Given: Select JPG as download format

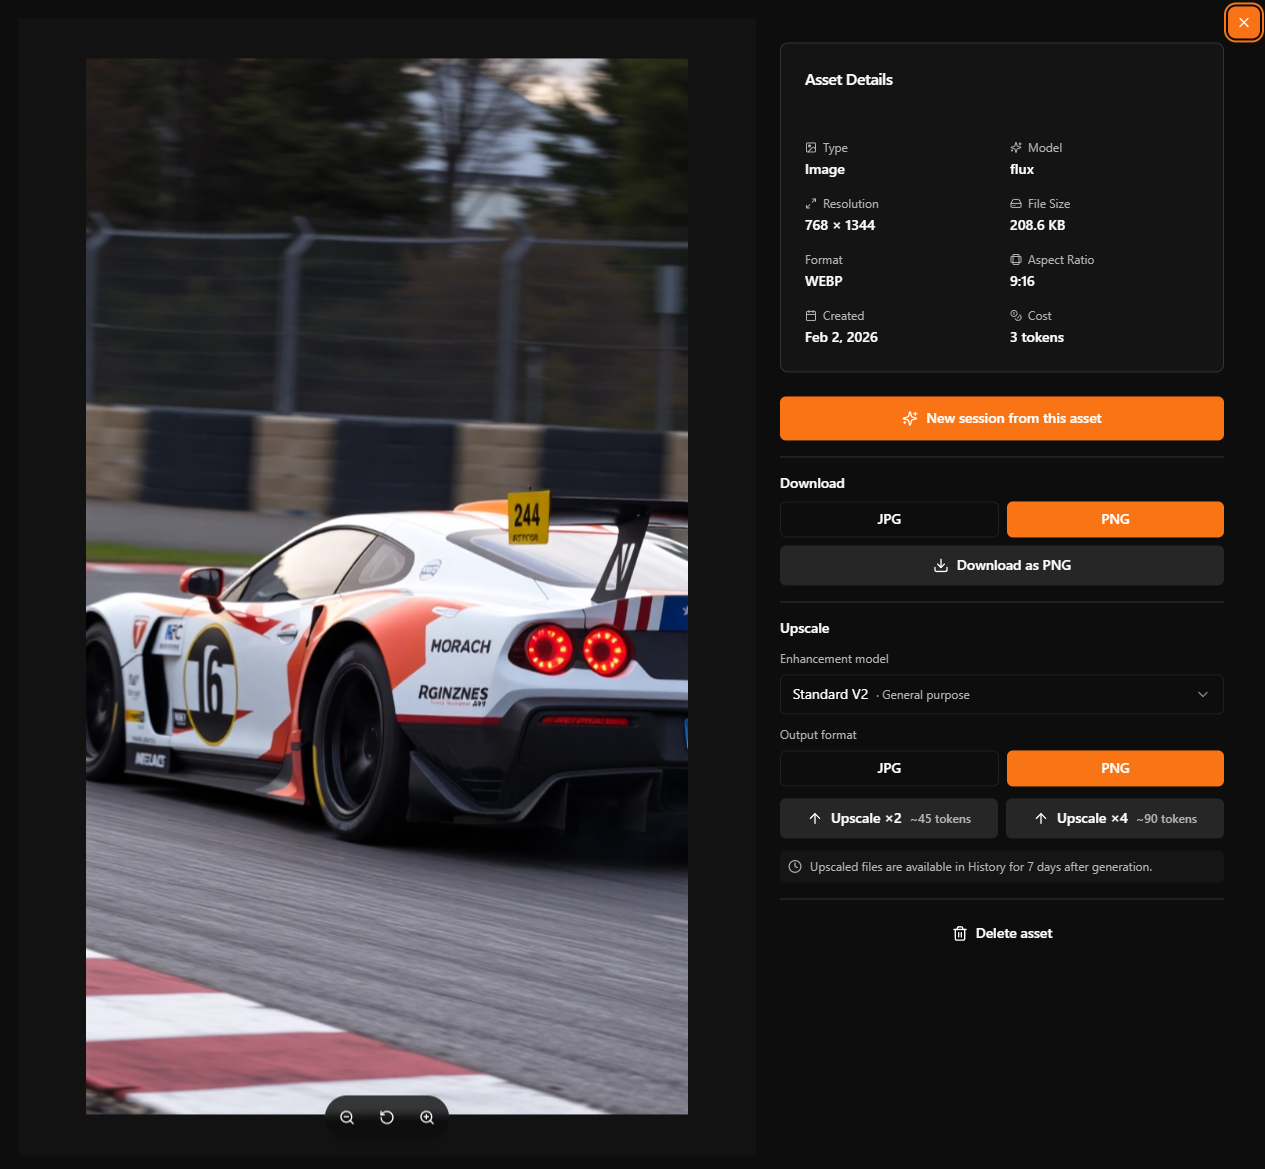Looking at the screenshot, I should point(889,520).
